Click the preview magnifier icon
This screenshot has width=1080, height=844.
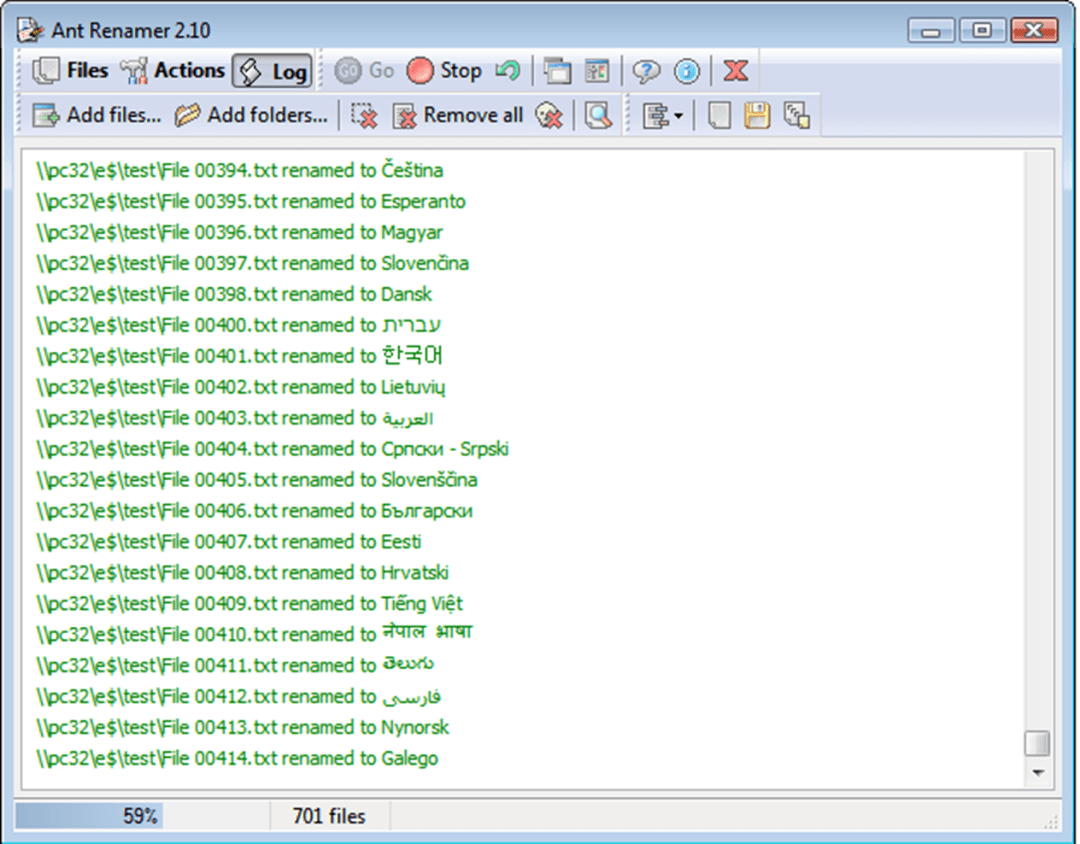pos(598,116)
